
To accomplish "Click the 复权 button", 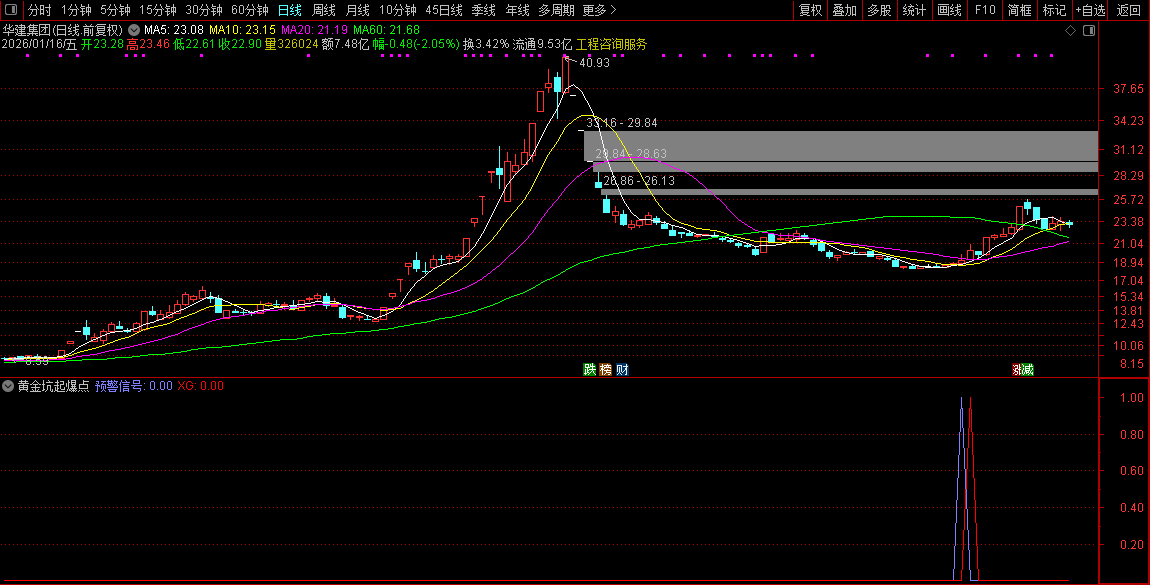I will pos(810,10).
